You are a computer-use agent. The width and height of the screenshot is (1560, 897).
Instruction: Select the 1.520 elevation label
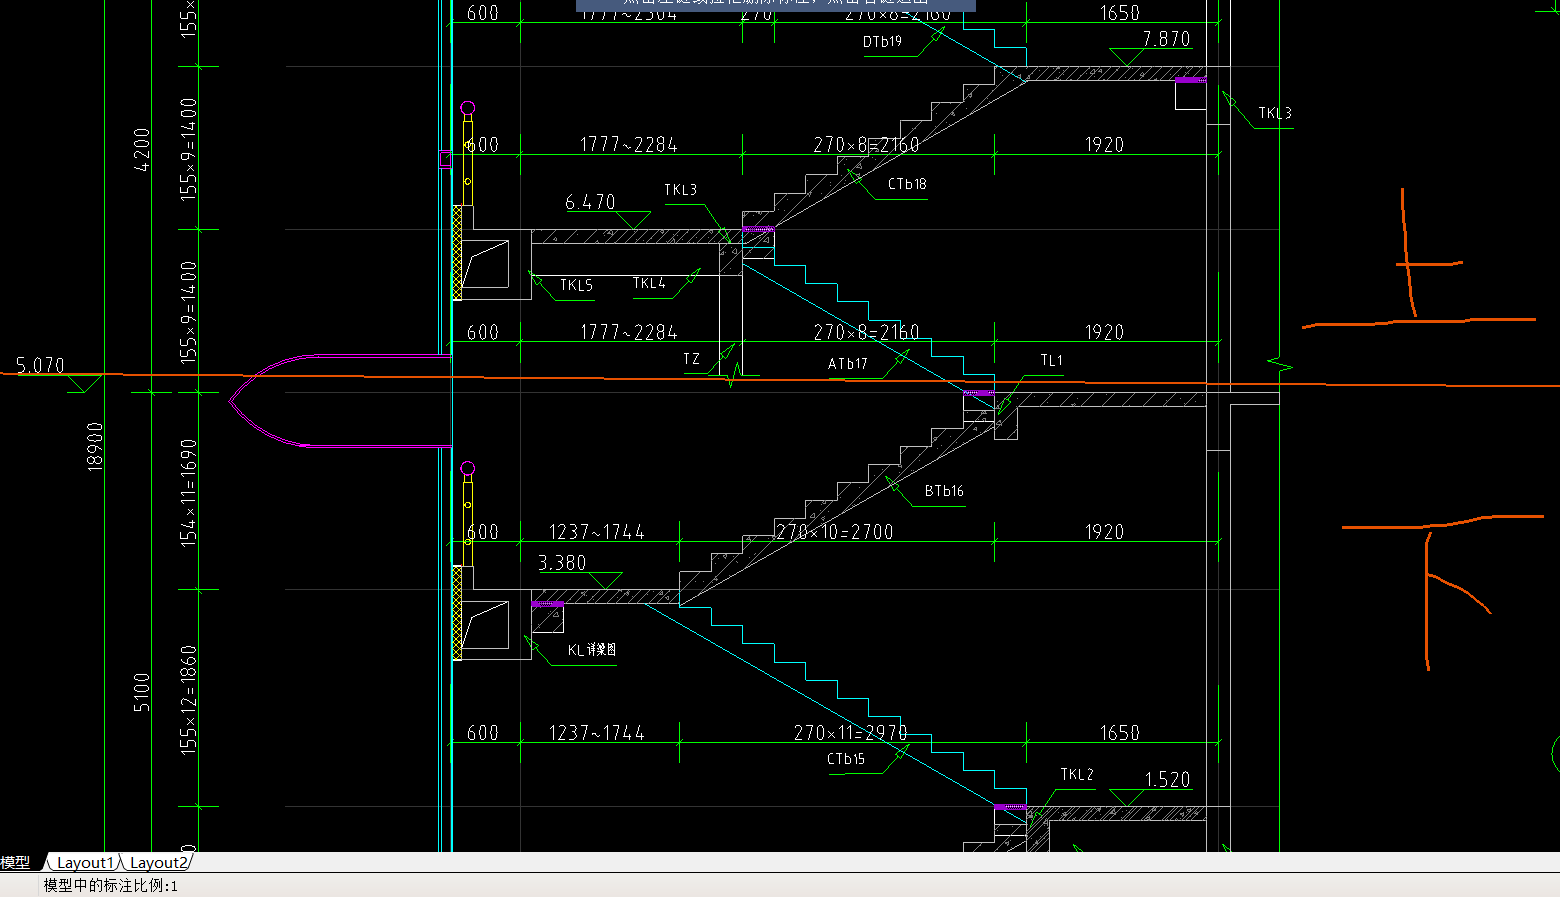[x=1167, y=780]
